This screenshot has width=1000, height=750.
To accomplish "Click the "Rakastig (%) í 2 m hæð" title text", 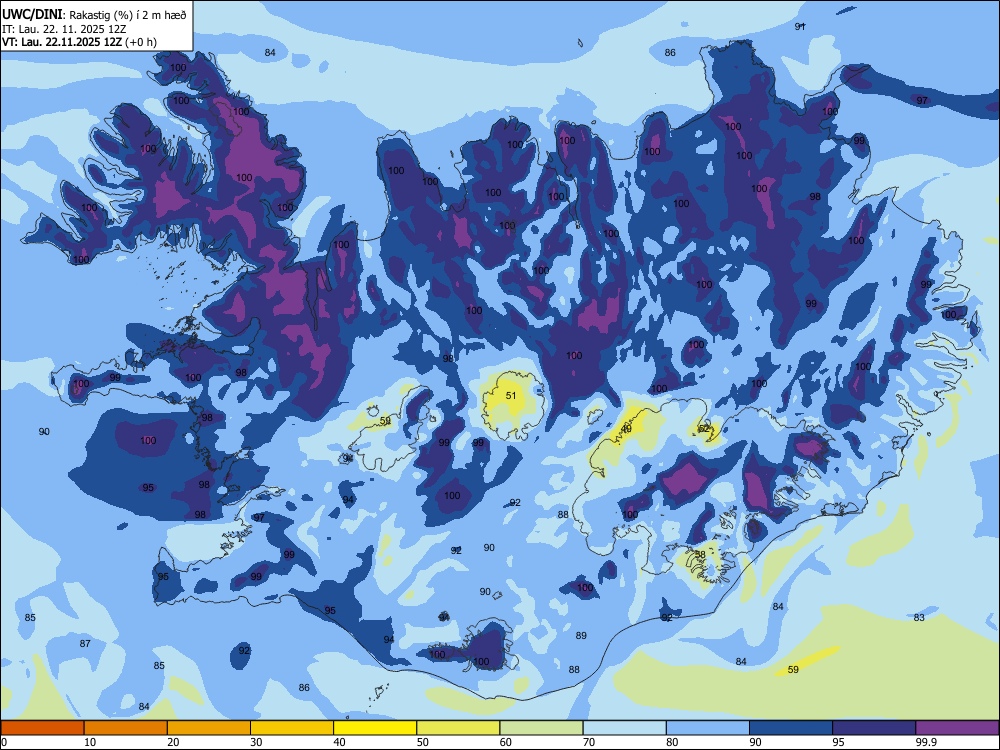I will point(128,15).
